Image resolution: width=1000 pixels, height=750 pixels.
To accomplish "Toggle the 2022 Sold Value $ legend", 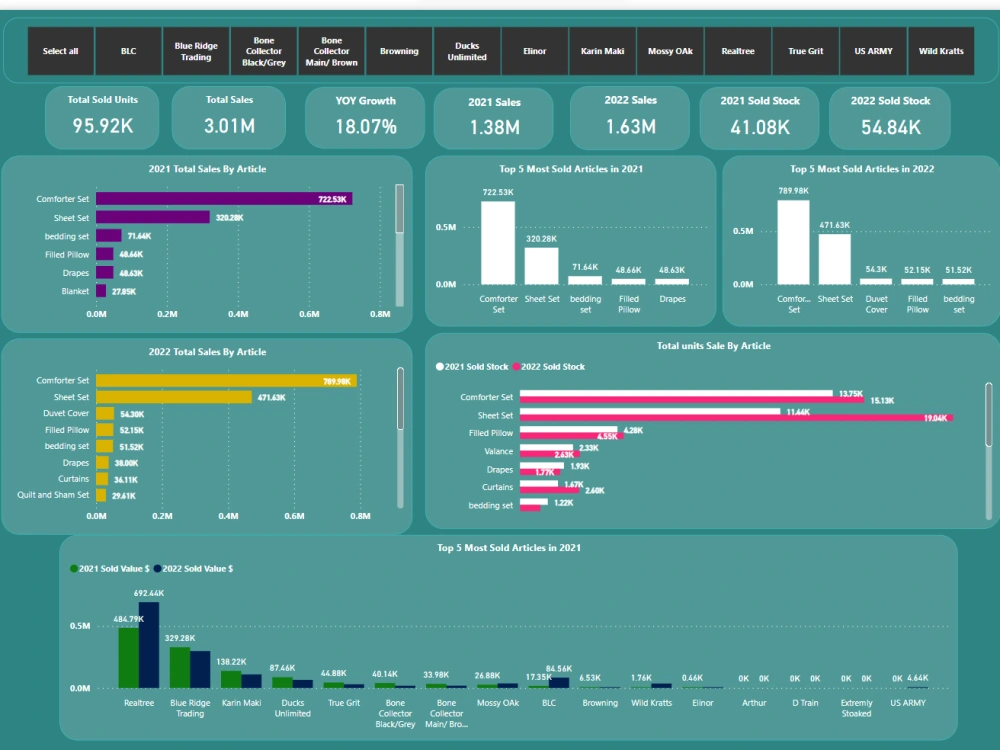I will 195,568.
